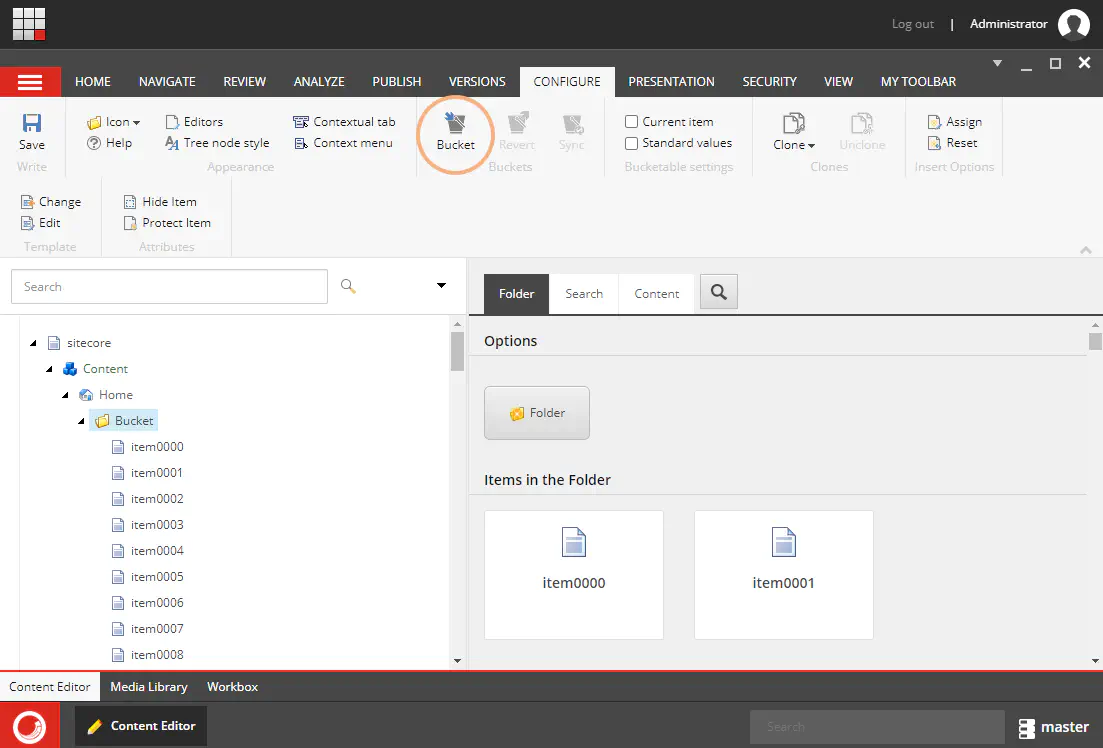Toggle the Current item checkbox
The image size is (1103, 748).
click(x=632, y=122)
